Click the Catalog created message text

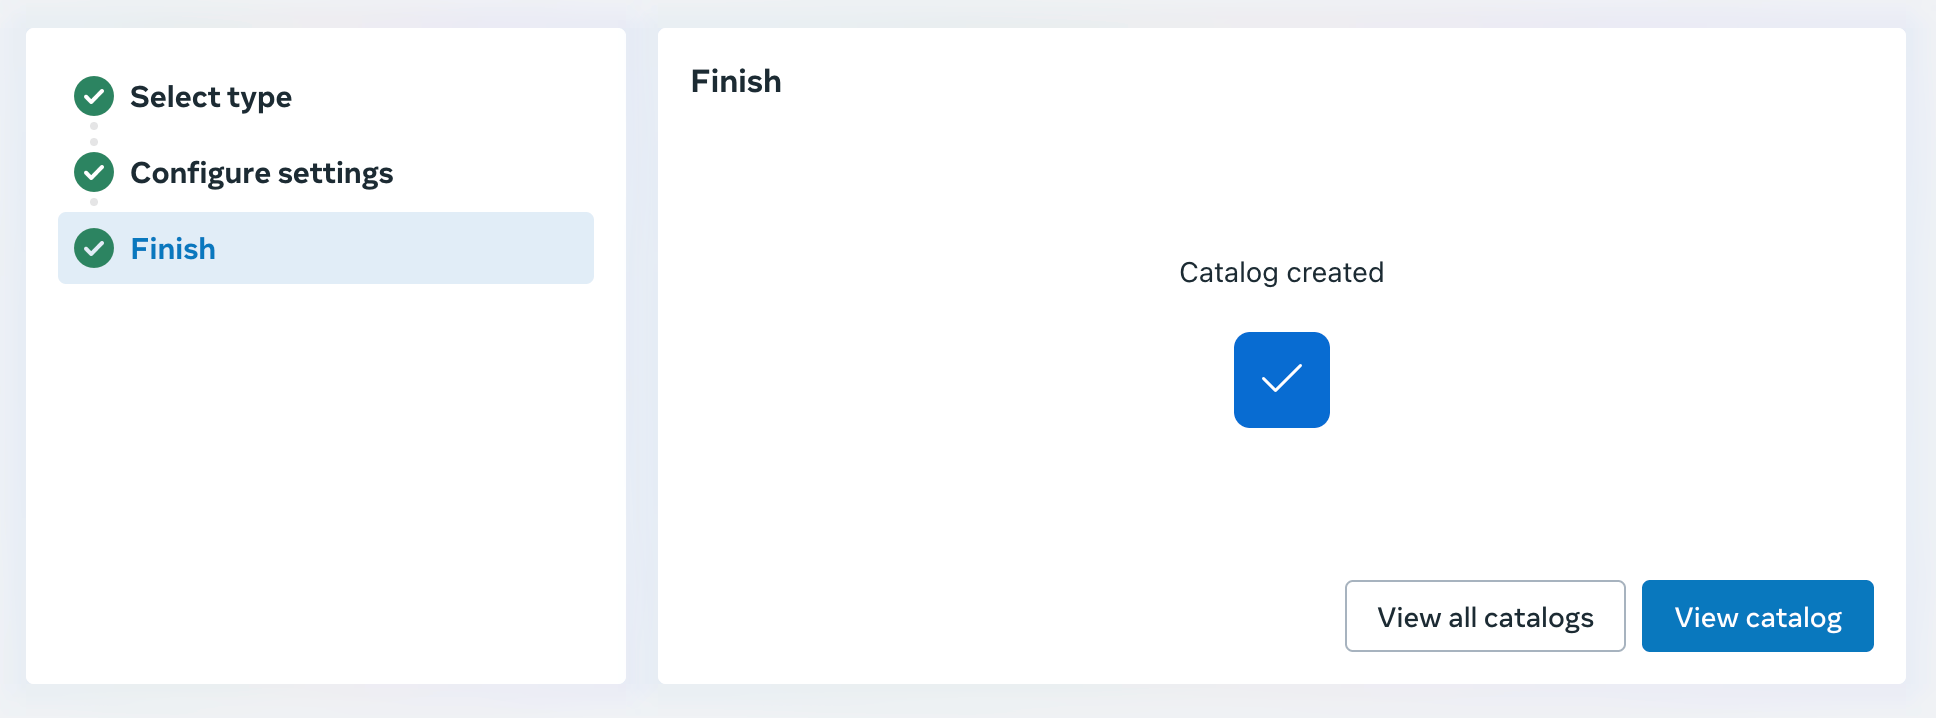pyautogui.click(x=1281, y=272)
